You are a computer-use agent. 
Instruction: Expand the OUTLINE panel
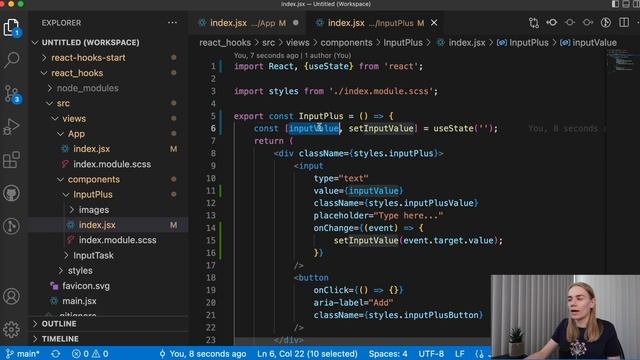click(x=59, y=324)
